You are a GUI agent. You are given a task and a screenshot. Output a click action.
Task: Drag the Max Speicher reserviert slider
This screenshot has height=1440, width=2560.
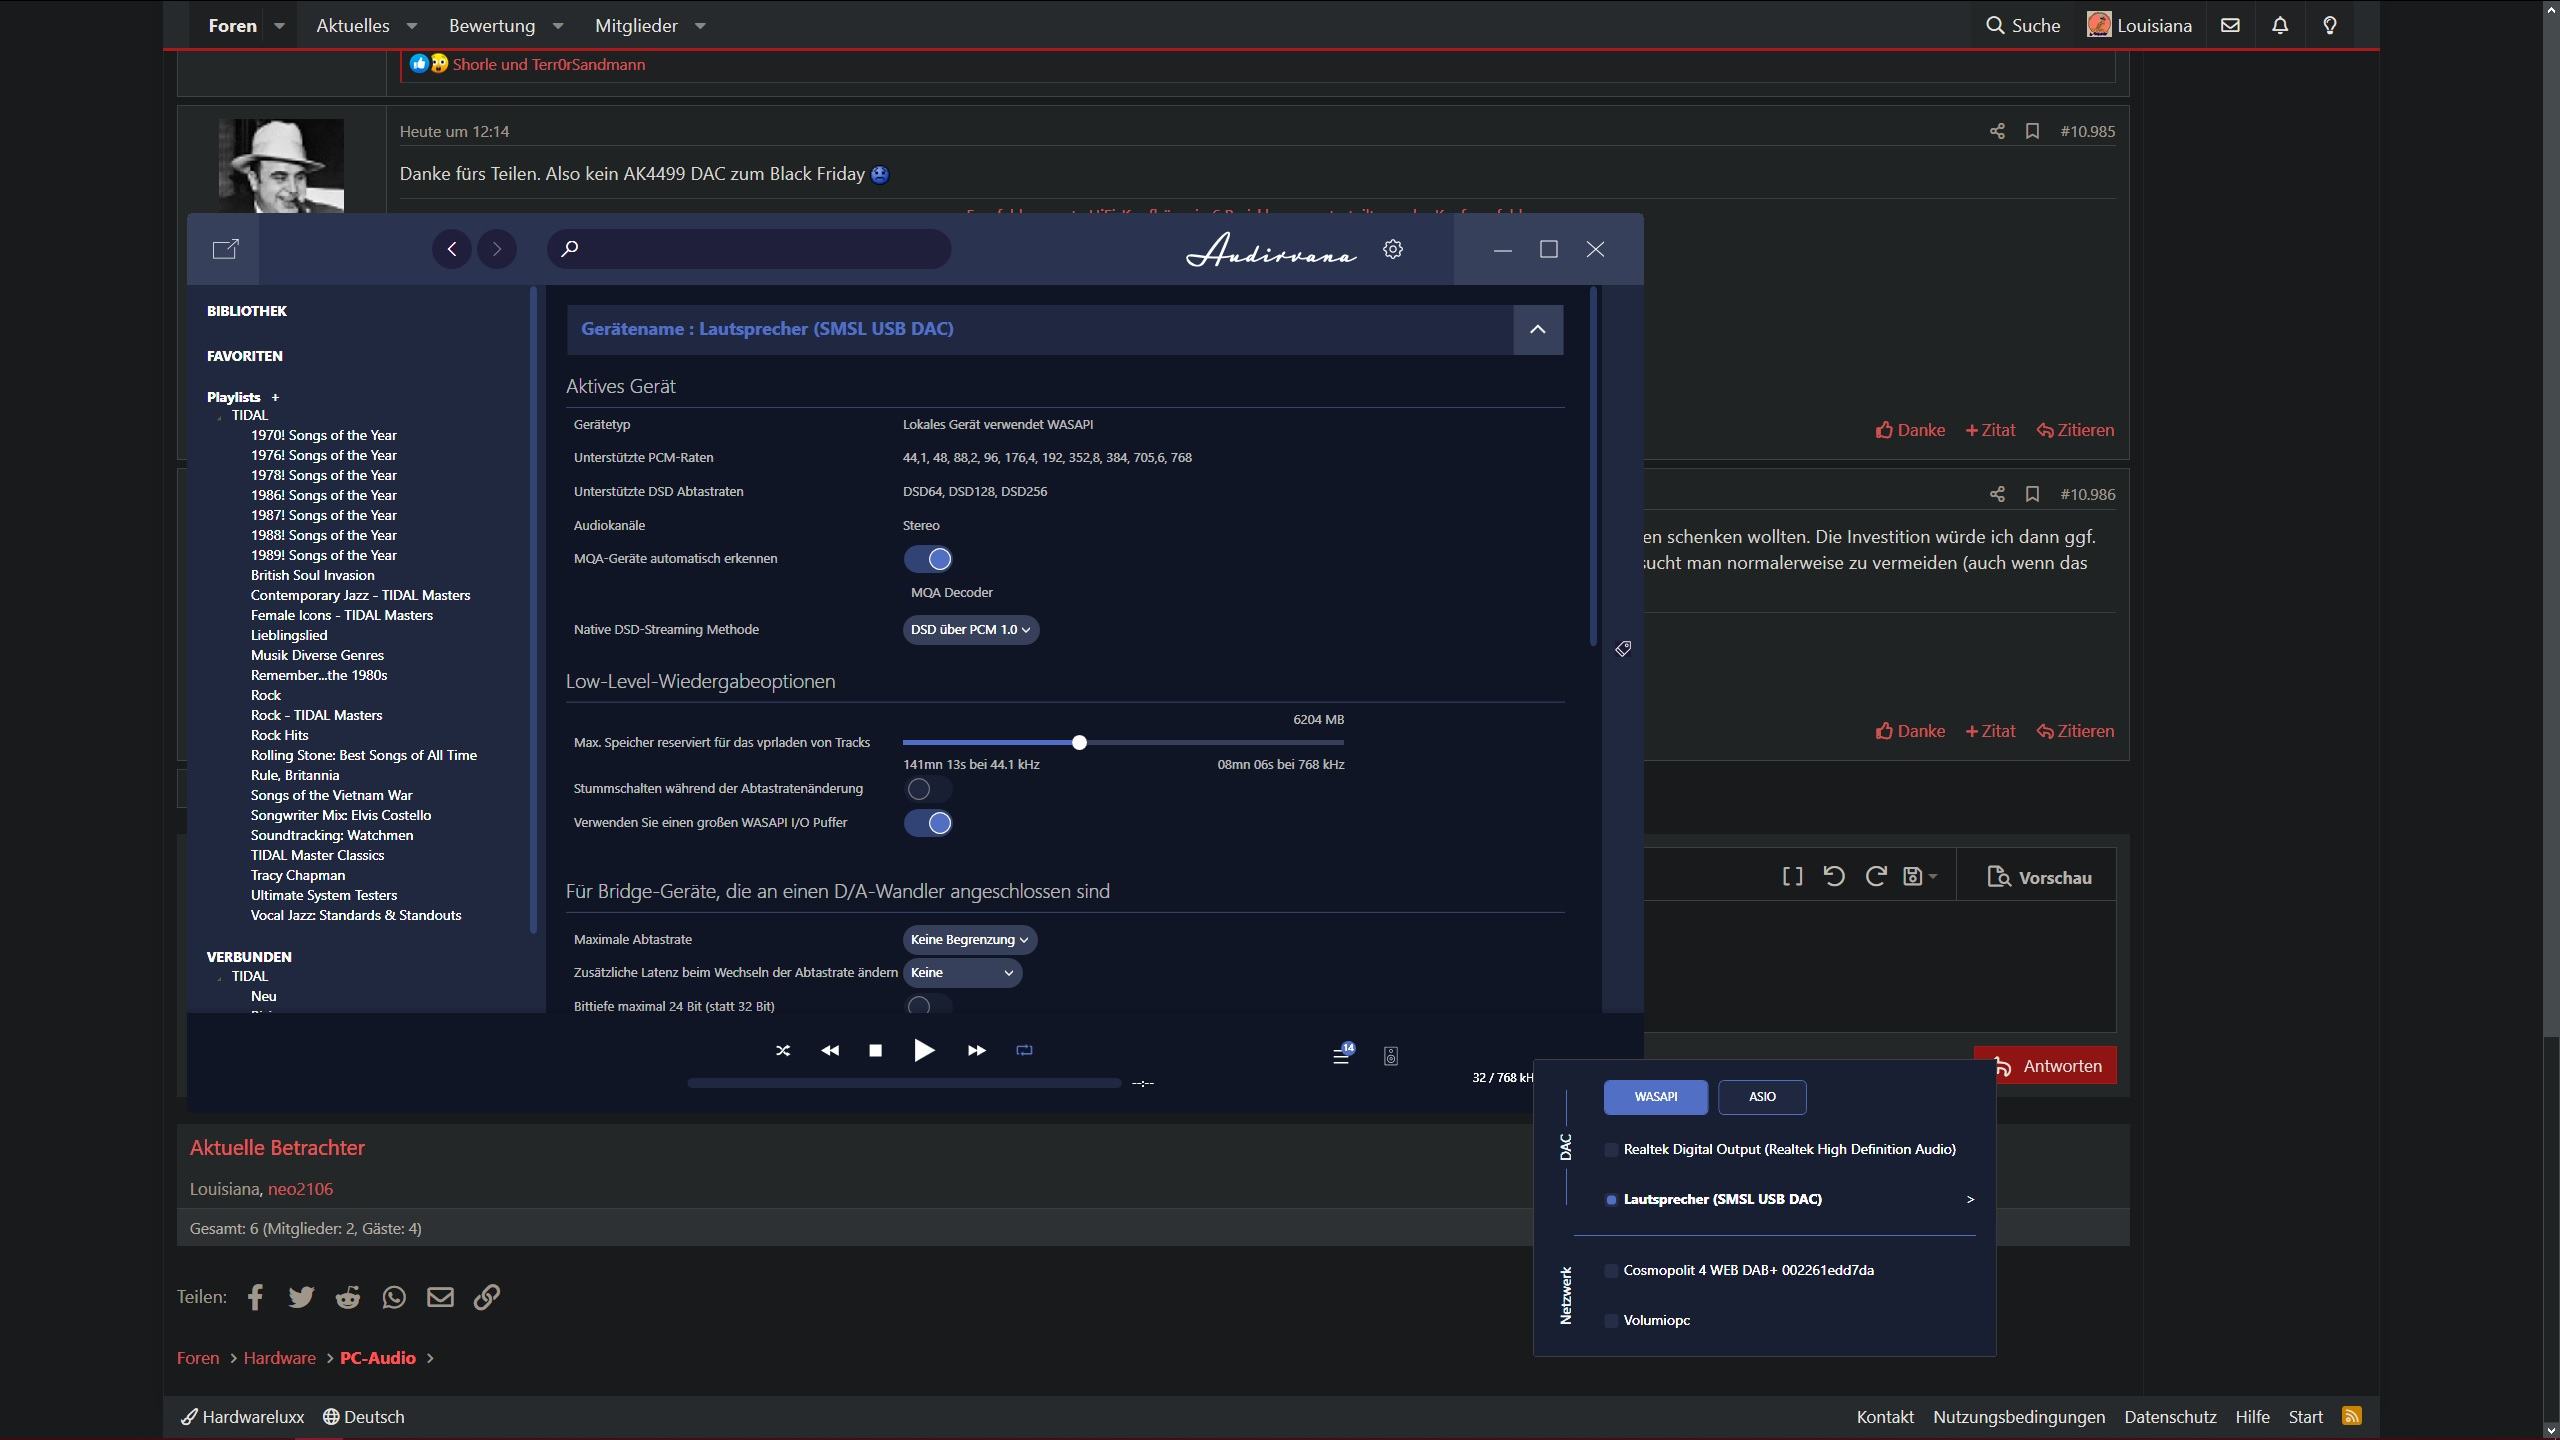pos(1080,740)
